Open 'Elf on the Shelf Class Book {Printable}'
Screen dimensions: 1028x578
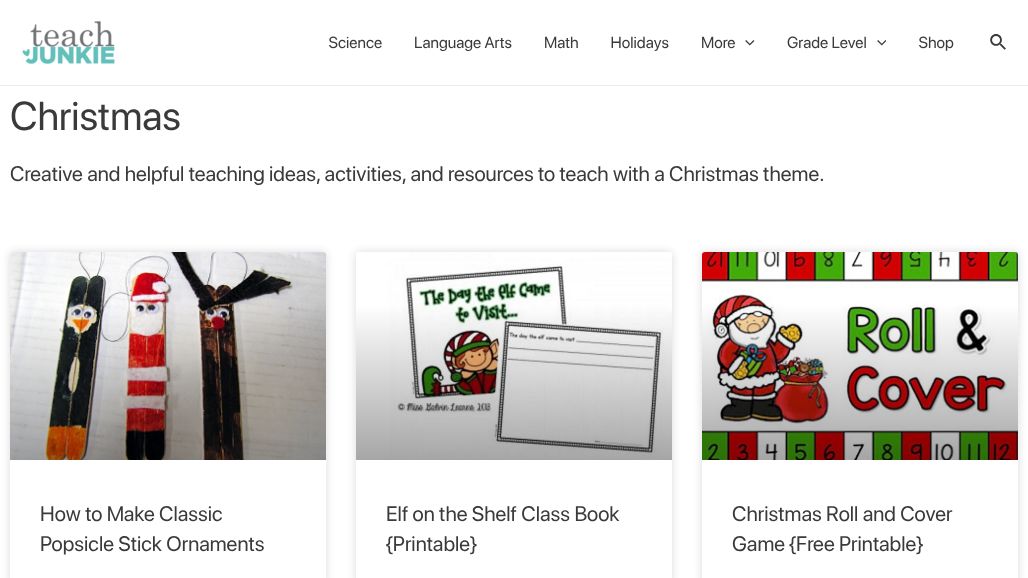[x=502, y=529]
